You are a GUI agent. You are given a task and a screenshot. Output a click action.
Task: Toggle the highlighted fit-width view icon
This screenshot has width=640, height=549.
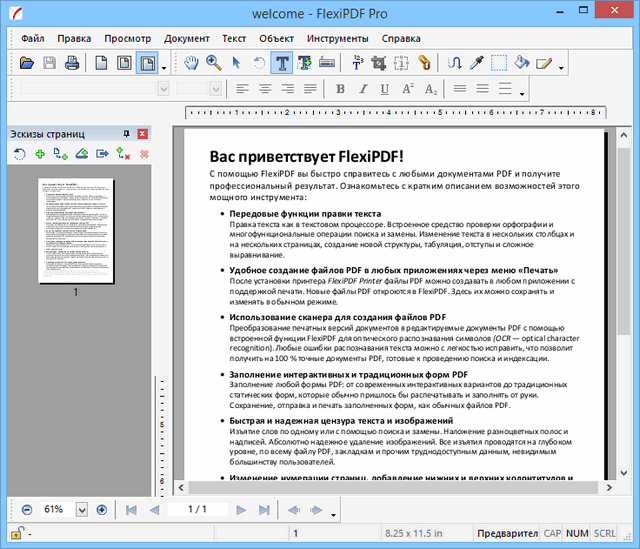point(147,63)
